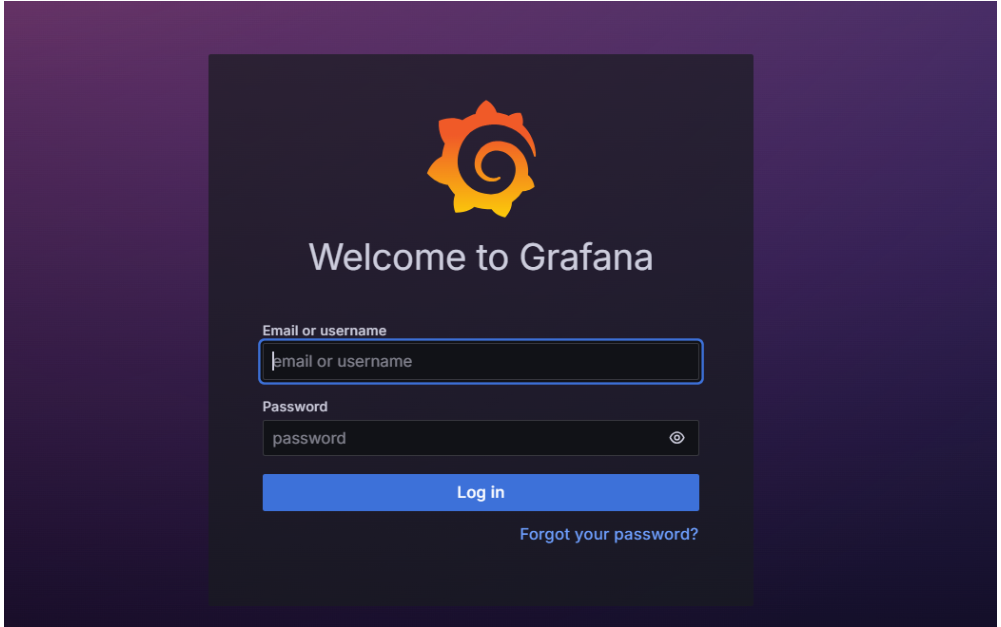
Task: Click into the Password field
Action: pos(481,438)
